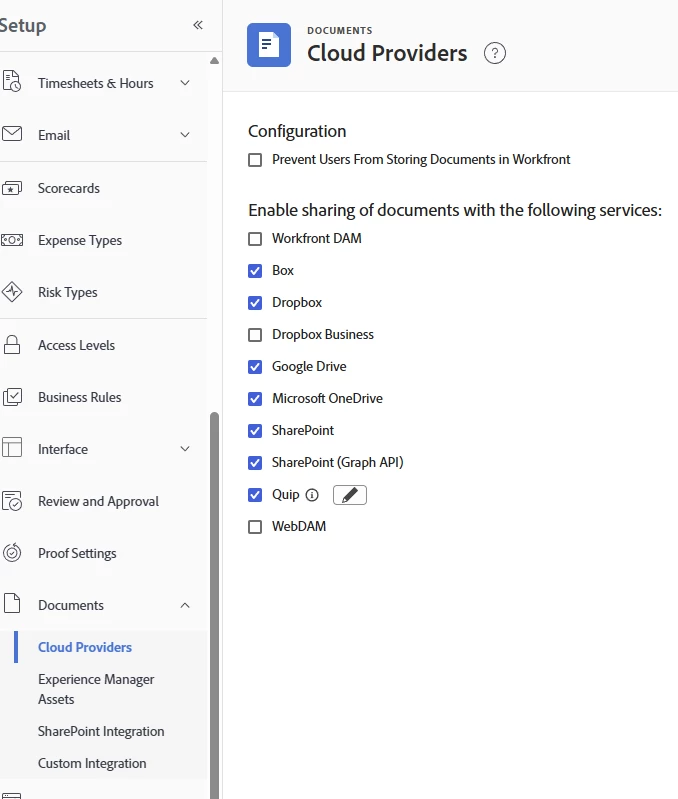Expand the Email section chevron
This screenshot has height=799, width=678.
pos(185,135)
